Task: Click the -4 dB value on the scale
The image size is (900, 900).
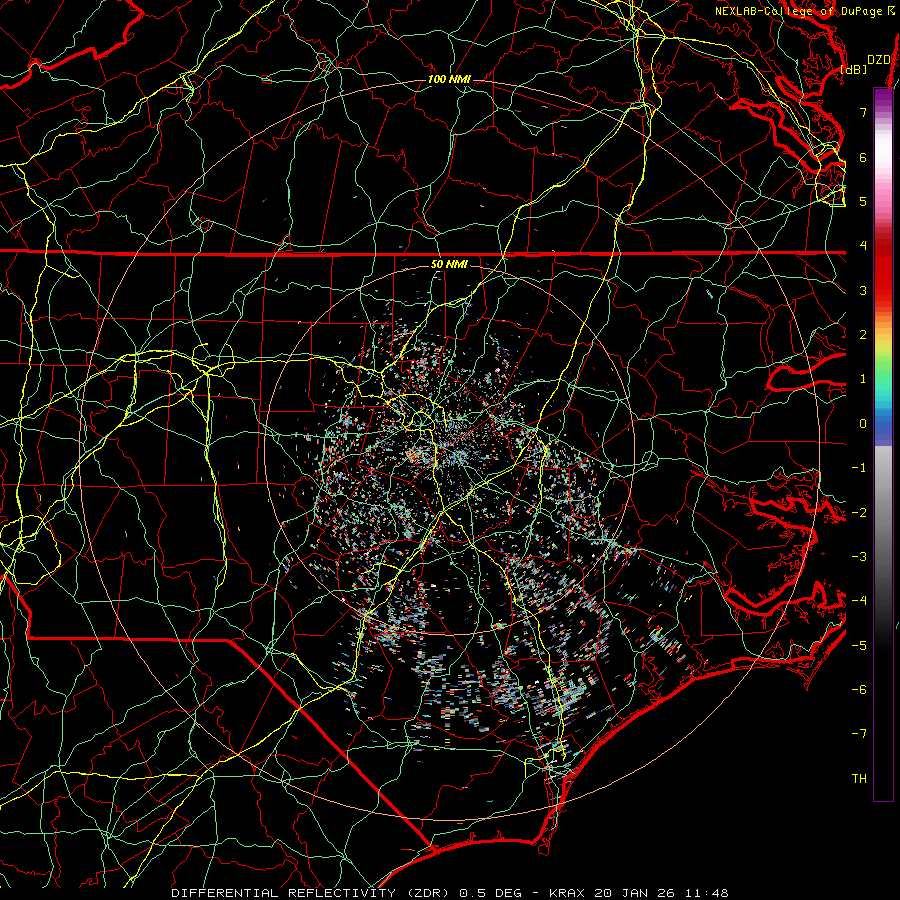Action: [859, 601]
